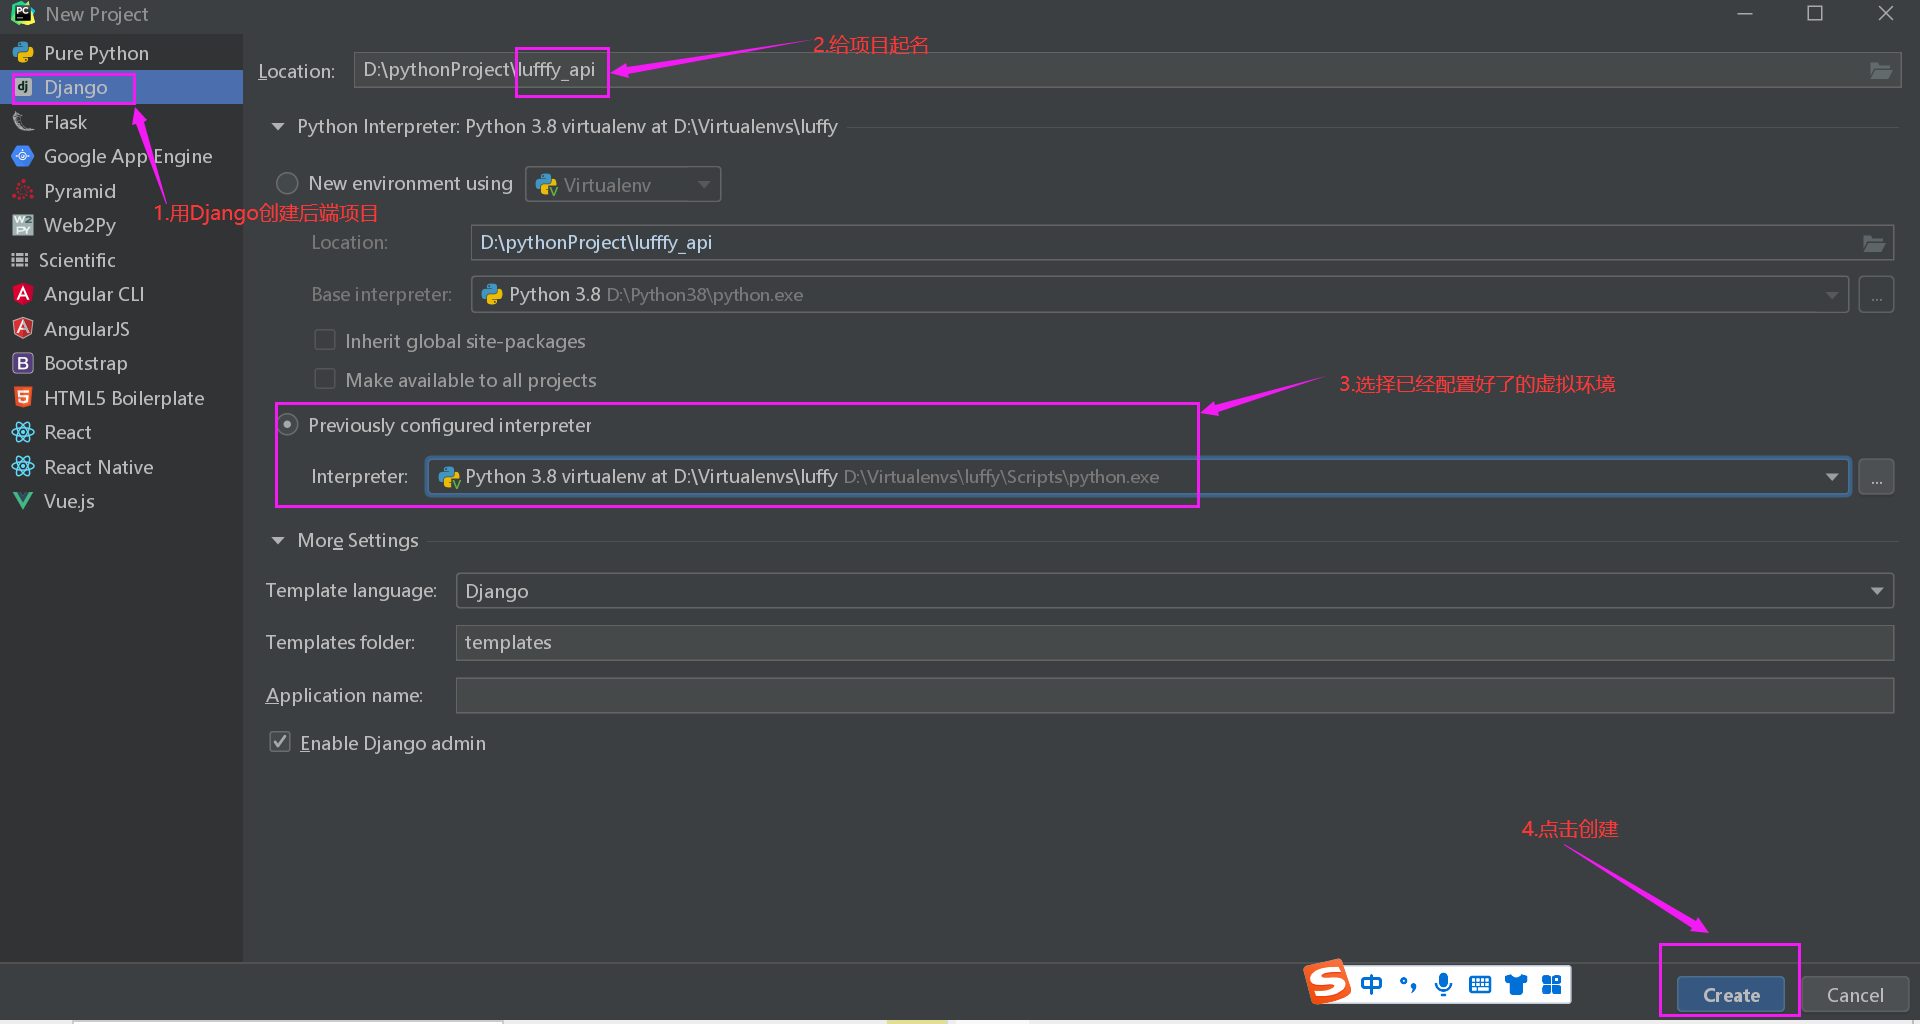Screen dimensions: 1920x1024
Task: Select New environment using radio button
Action: pos(287,183)
